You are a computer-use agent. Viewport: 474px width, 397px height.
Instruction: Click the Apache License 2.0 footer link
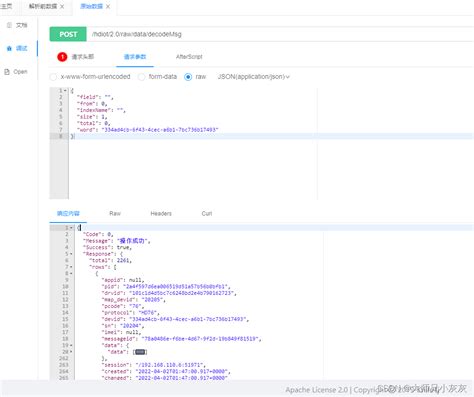[317, 390]
